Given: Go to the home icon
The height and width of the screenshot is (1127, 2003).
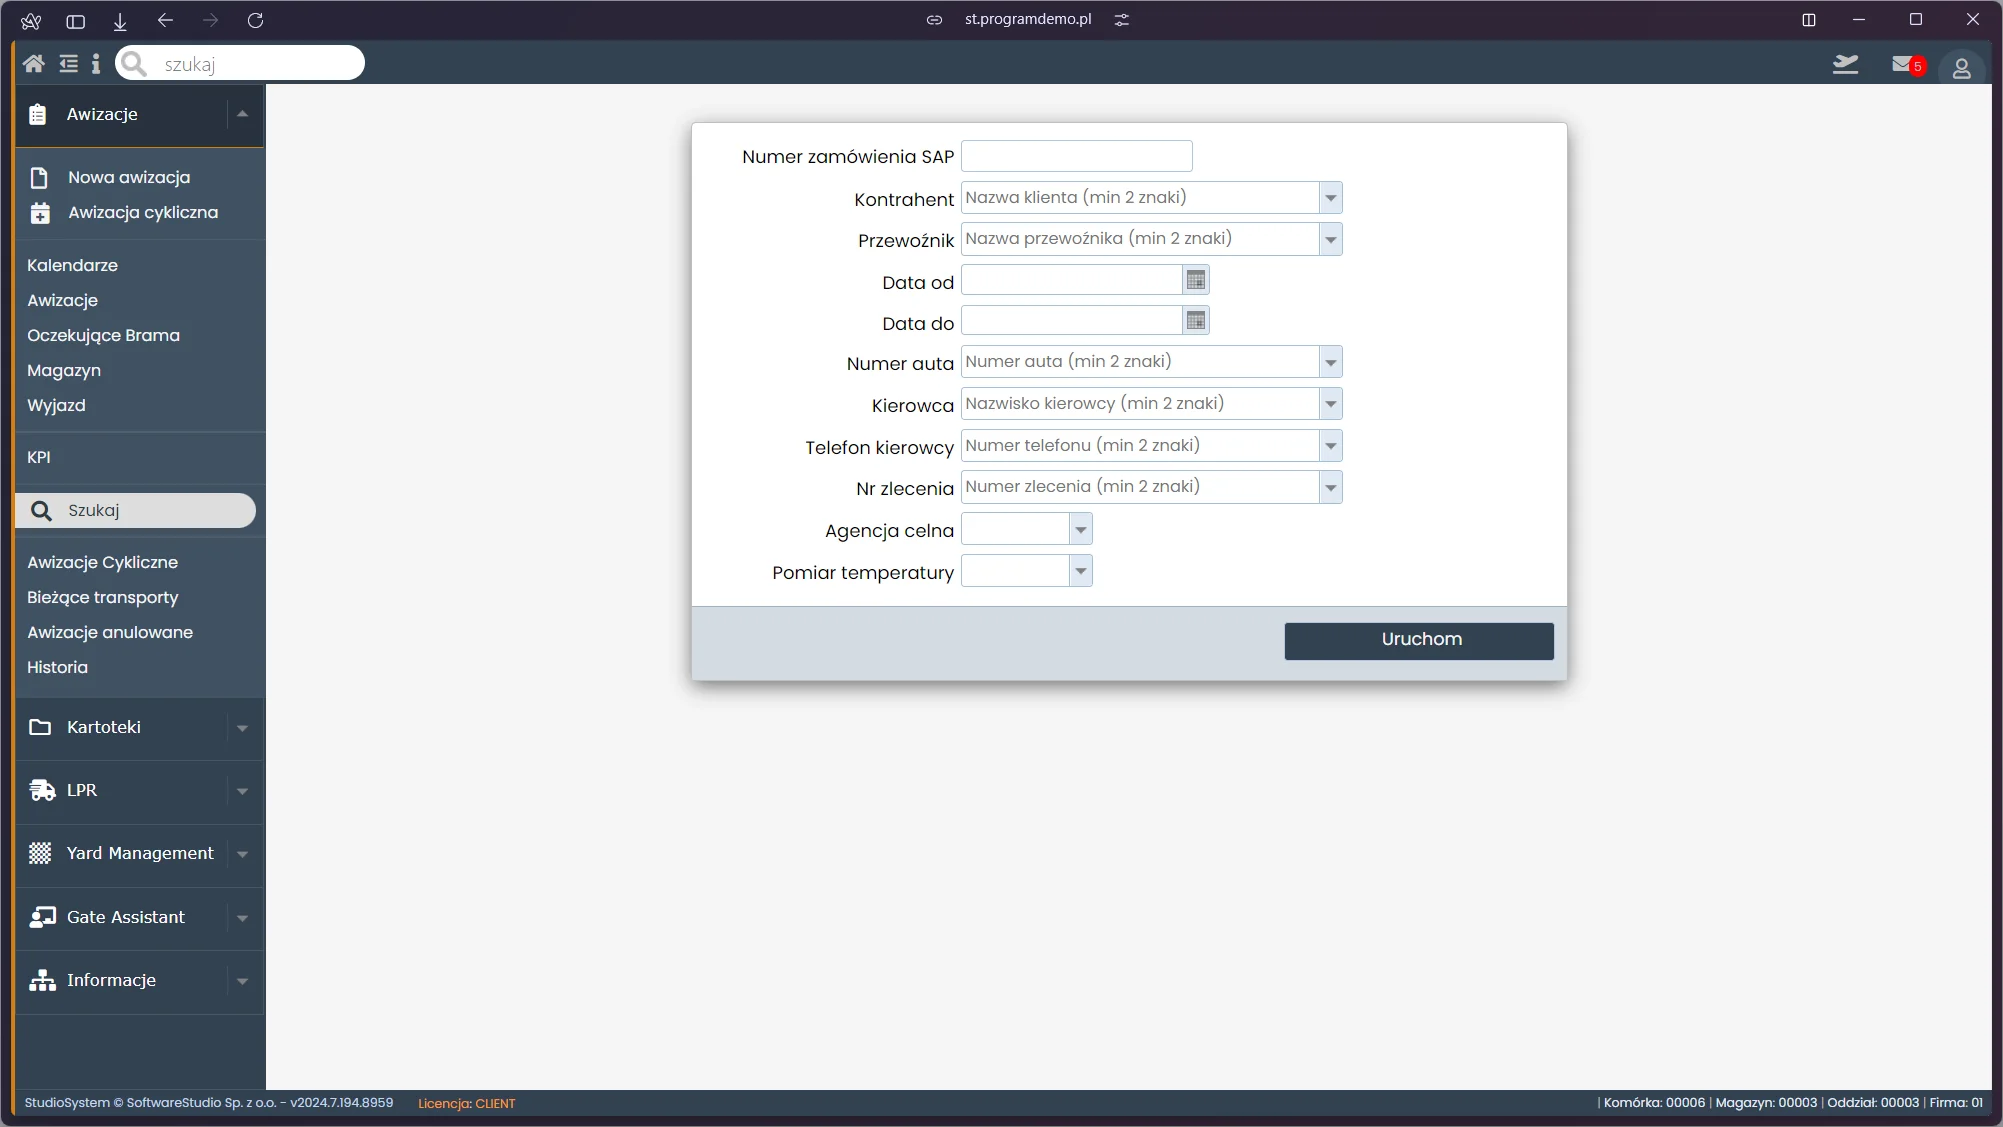Looking at the screenshot, I should tap(33, 64).
